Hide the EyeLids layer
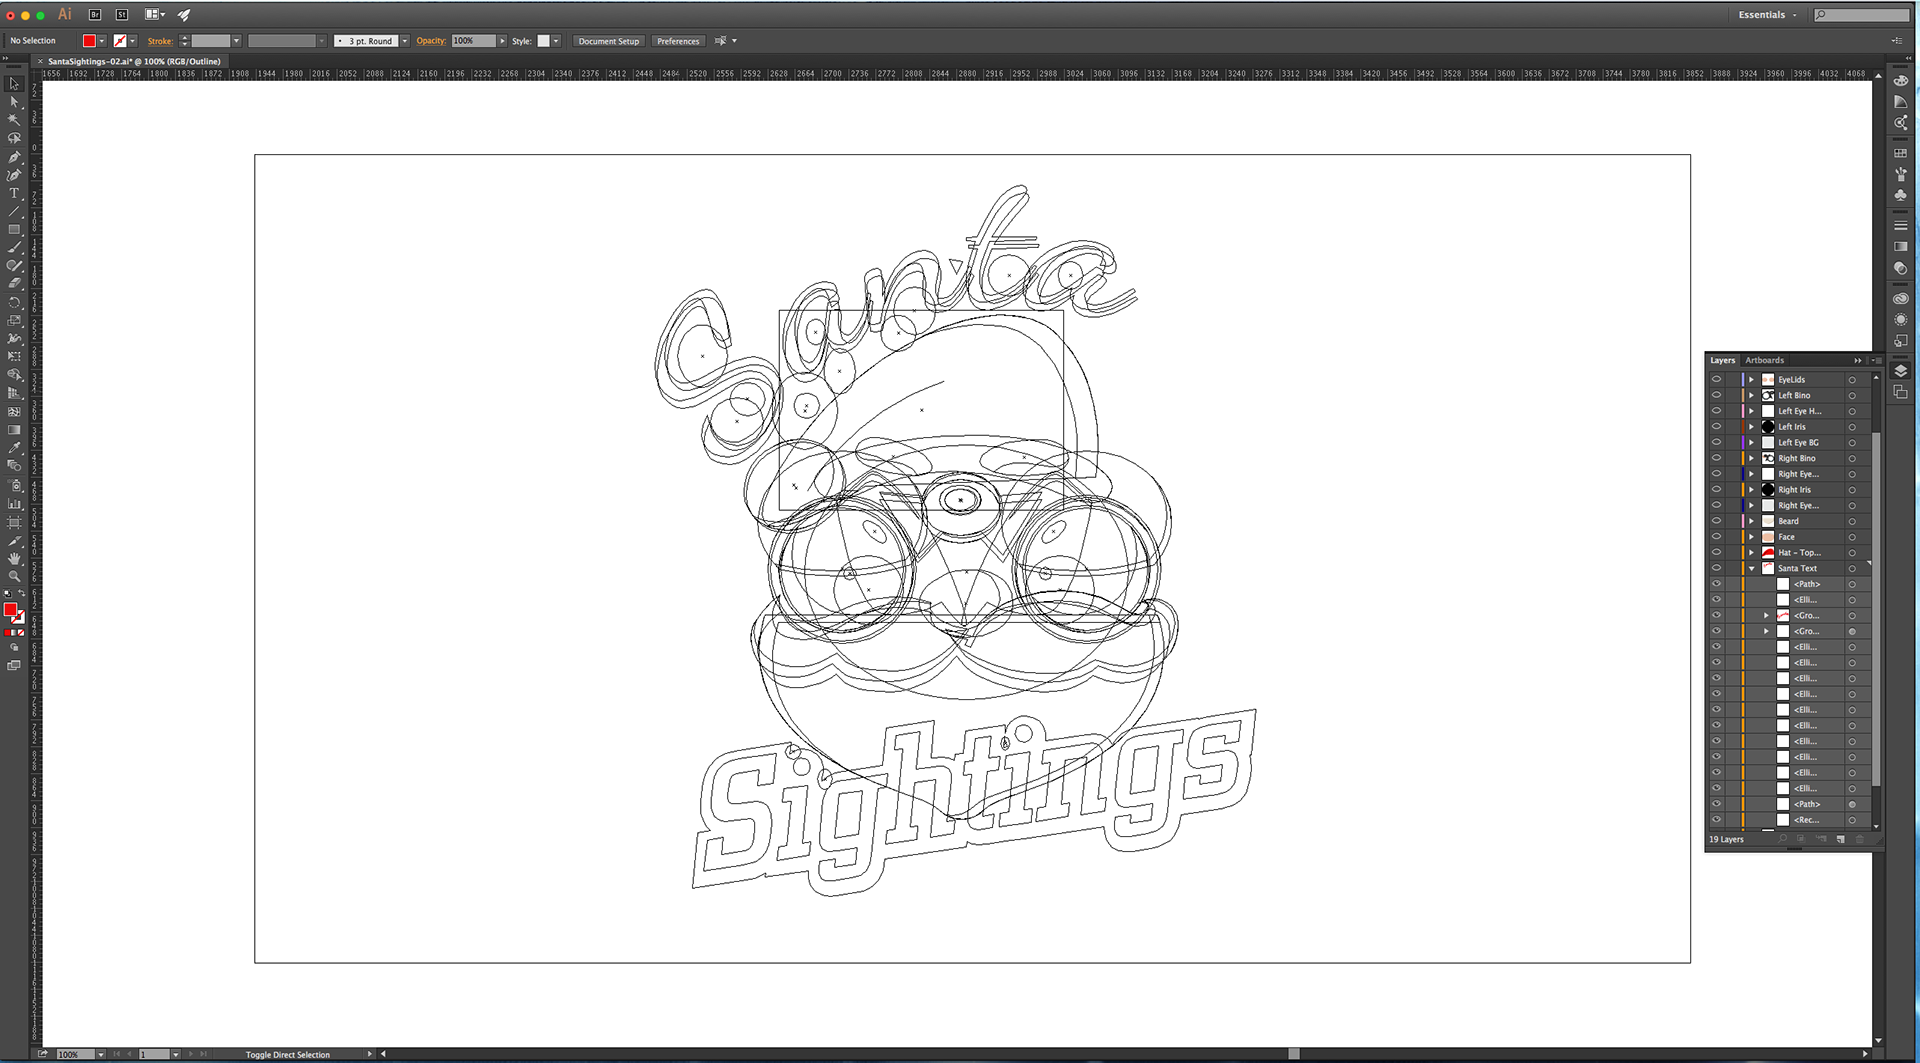Screen dimensions: 1920x1063 click(x=1716, y=380)
